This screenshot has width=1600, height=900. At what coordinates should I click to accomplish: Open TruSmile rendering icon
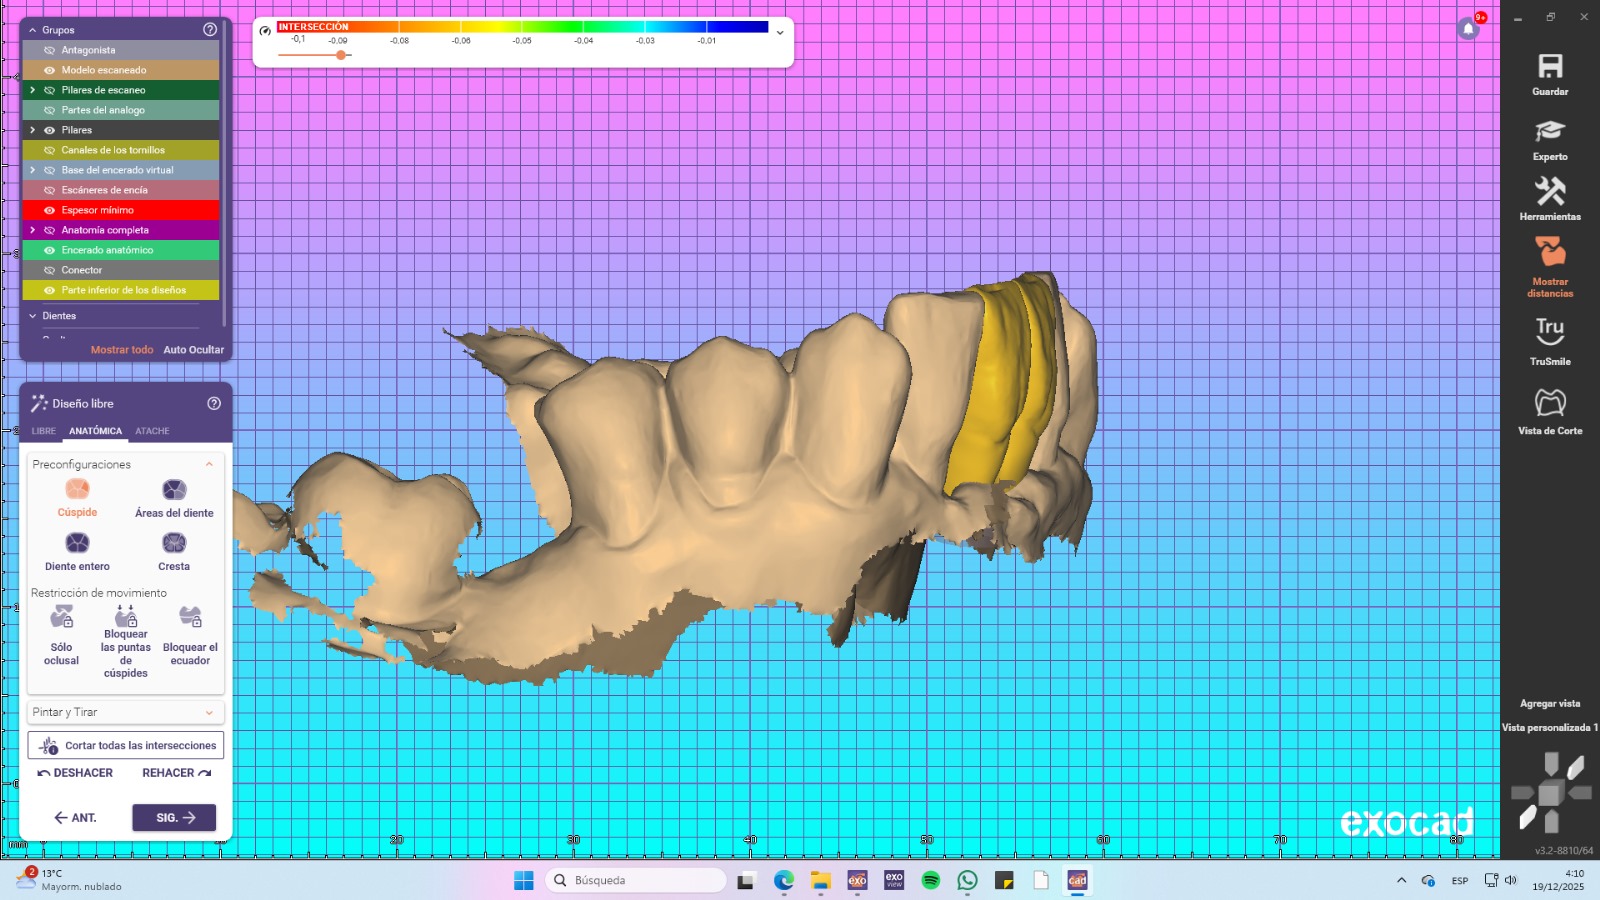[1549, 330]
